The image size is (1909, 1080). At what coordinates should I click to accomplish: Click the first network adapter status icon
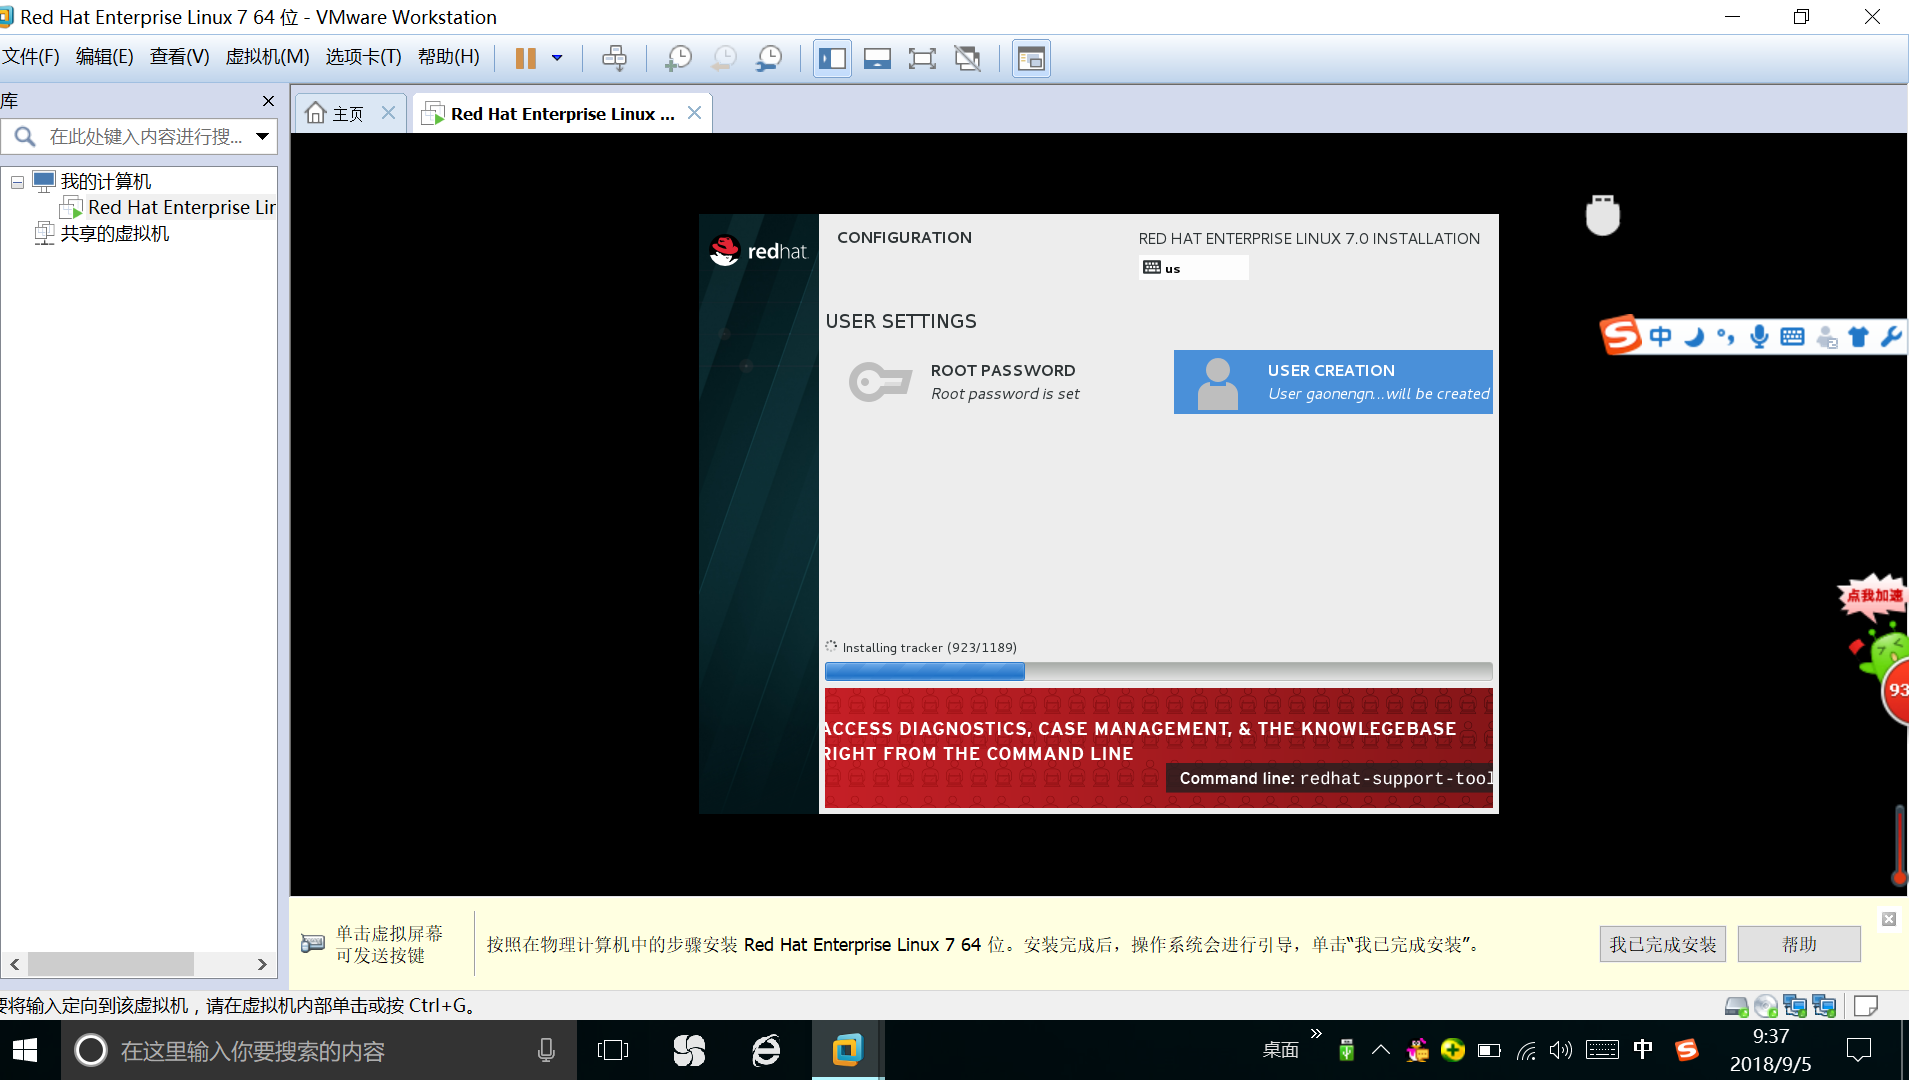click(x=1795, y=1006)
